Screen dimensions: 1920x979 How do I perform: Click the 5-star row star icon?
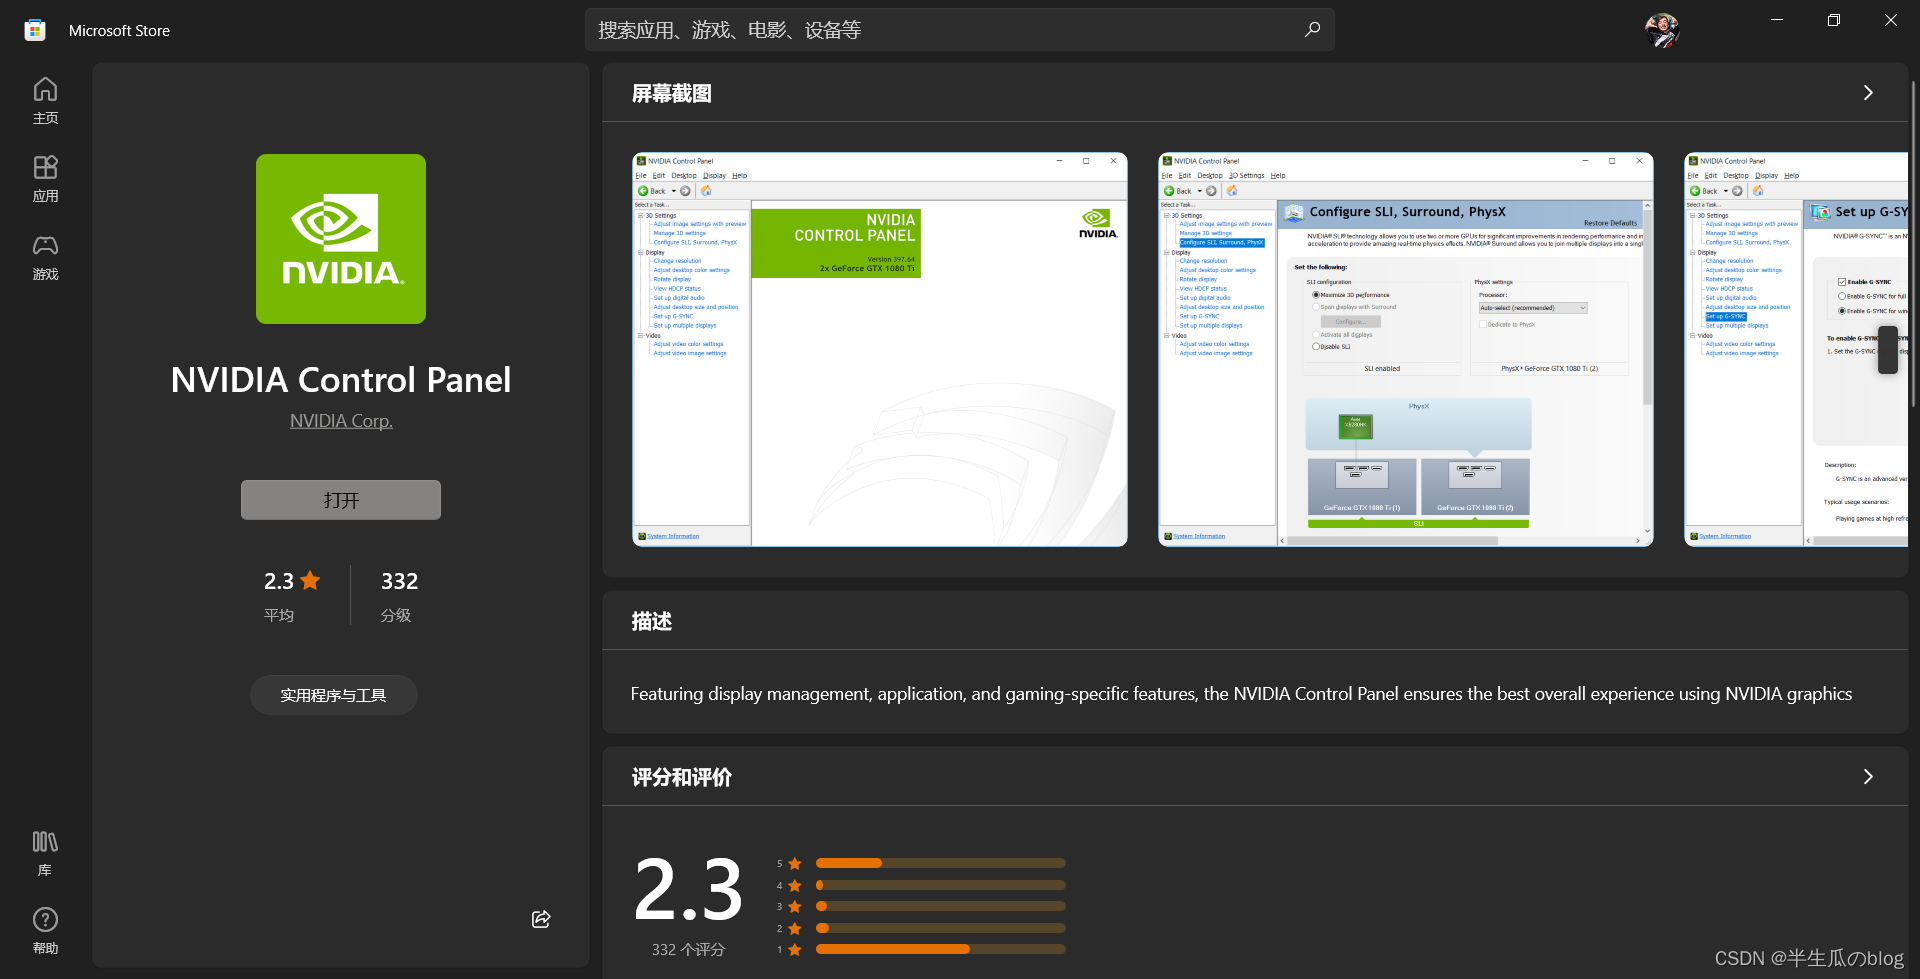(x=795, y=863)
